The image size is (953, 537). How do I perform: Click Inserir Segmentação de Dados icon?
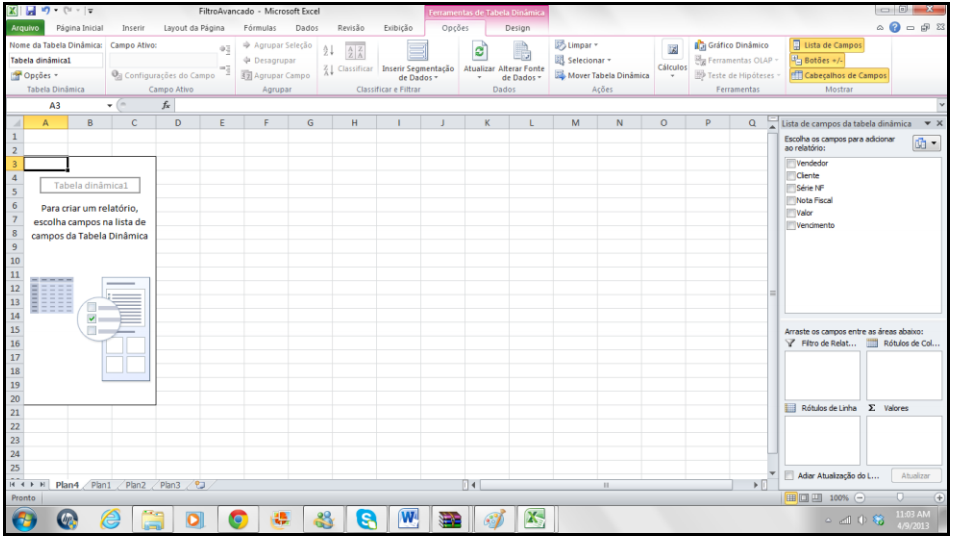[x=417, y=52]
